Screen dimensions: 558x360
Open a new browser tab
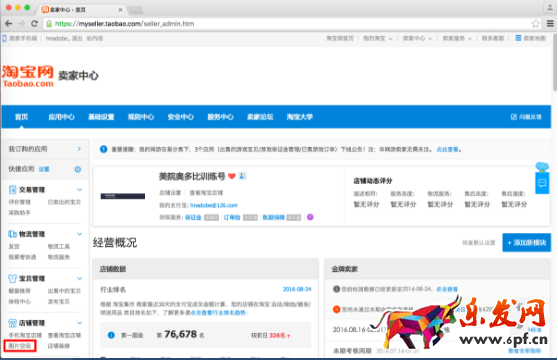pos(136,10)
